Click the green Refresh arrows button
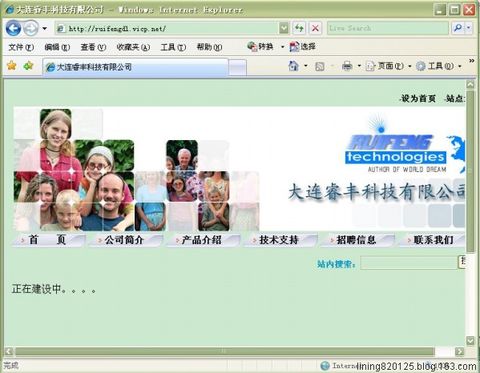Screen dimensions: 480x373 pyautogui.click(x=299, y=28)
